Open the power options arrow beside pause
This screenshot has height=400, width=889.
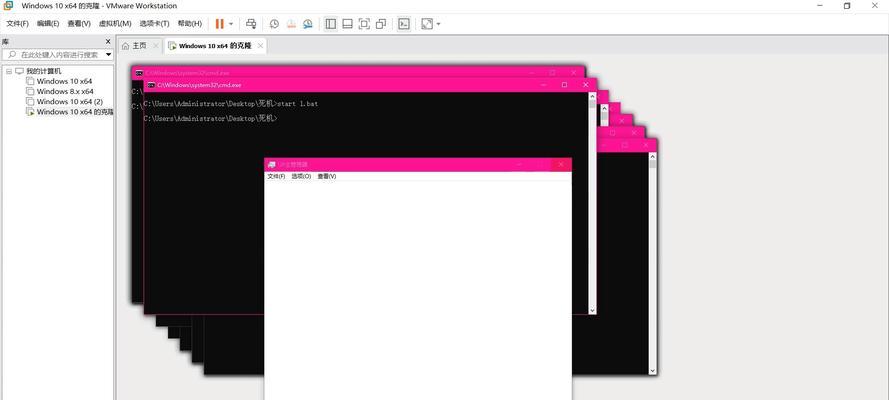click(231, 24)
